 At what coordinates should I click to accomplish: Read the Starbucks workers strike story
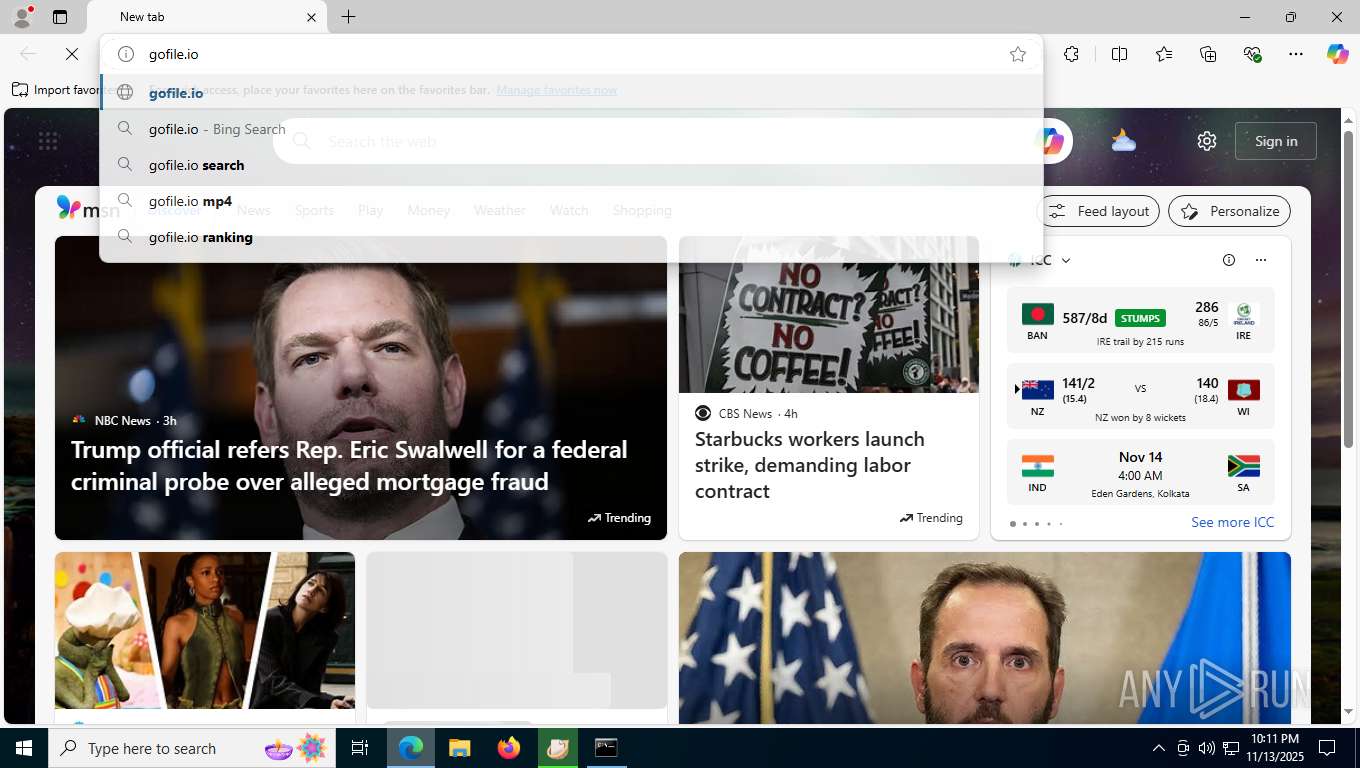click(810, 465)
